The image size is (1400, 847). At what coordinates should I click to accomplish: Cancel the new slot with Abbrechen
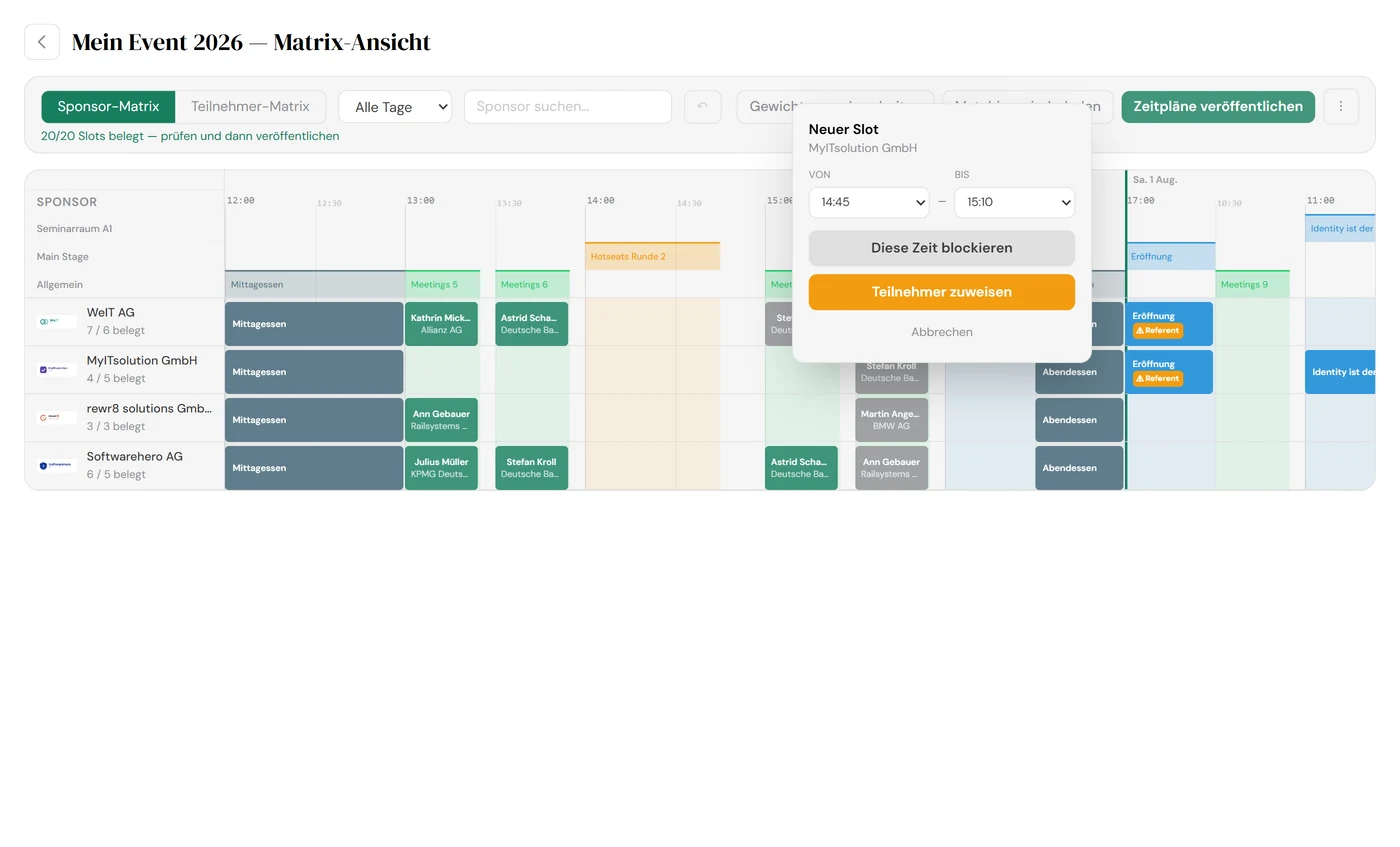point(942,332)
